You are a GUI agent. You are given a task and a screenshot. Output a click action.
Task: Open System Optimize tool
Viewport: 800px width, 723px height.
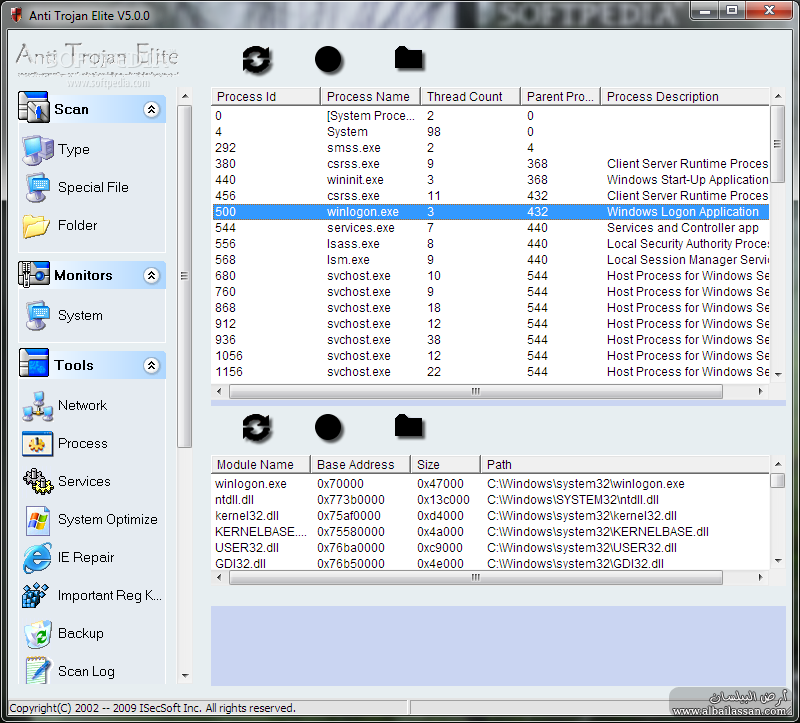point(107,519)
